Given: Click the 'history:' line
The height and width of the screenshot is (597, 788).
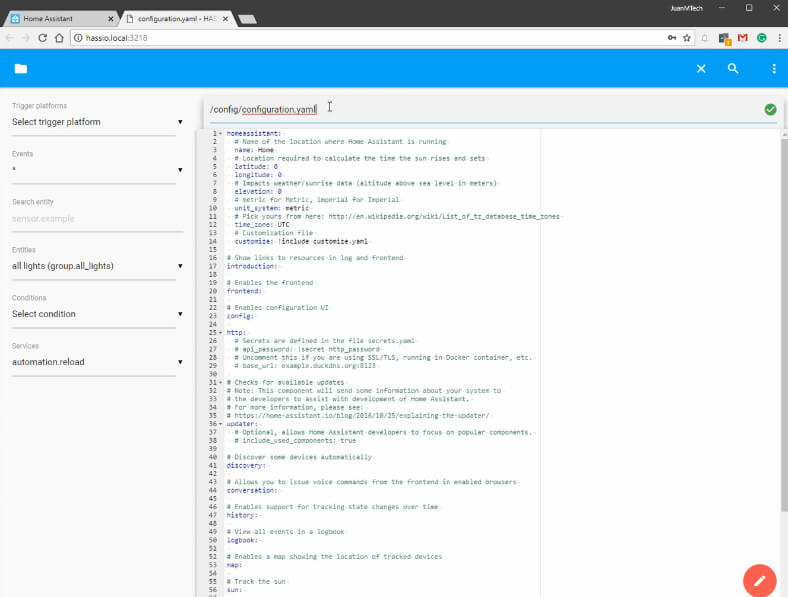Looking at the screenshot, I should click(242, 515).
